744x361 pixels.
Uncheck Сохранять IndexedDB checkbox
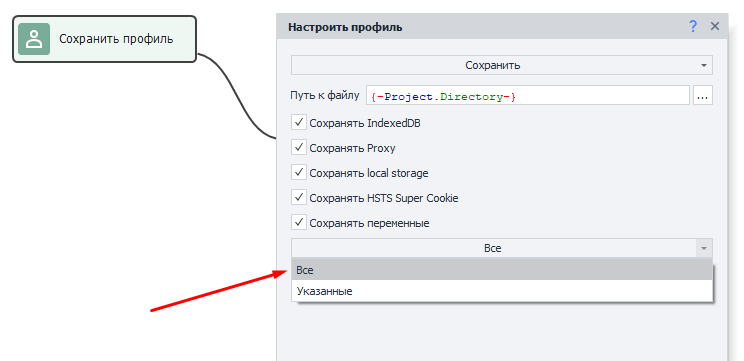(299, 123)
